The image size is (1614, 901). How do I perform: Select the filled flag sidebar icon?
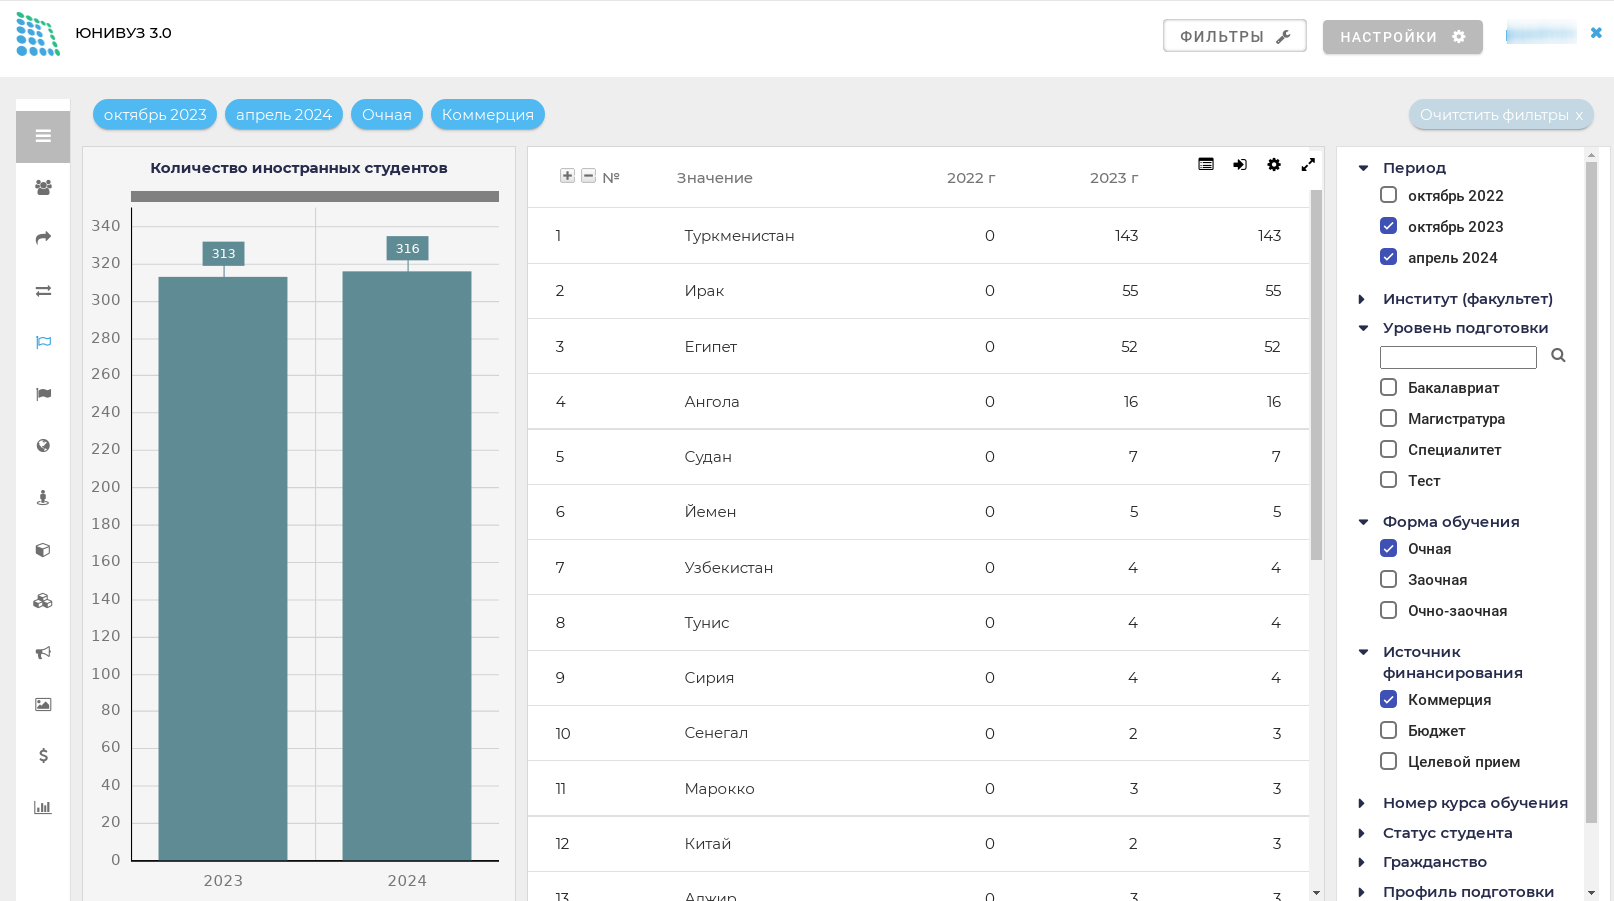tap(43, 394)
